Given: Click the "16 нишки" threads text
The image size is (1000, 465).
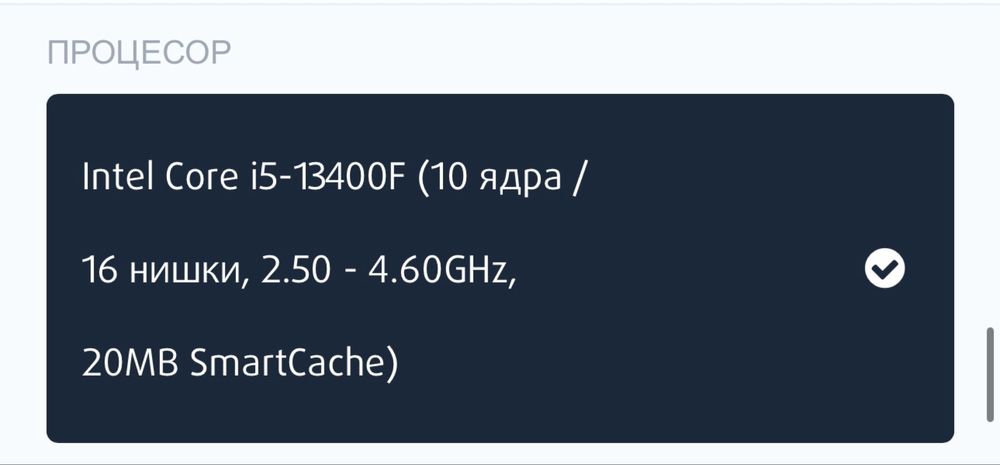Looking at the screenshot, I should [164, 269].
